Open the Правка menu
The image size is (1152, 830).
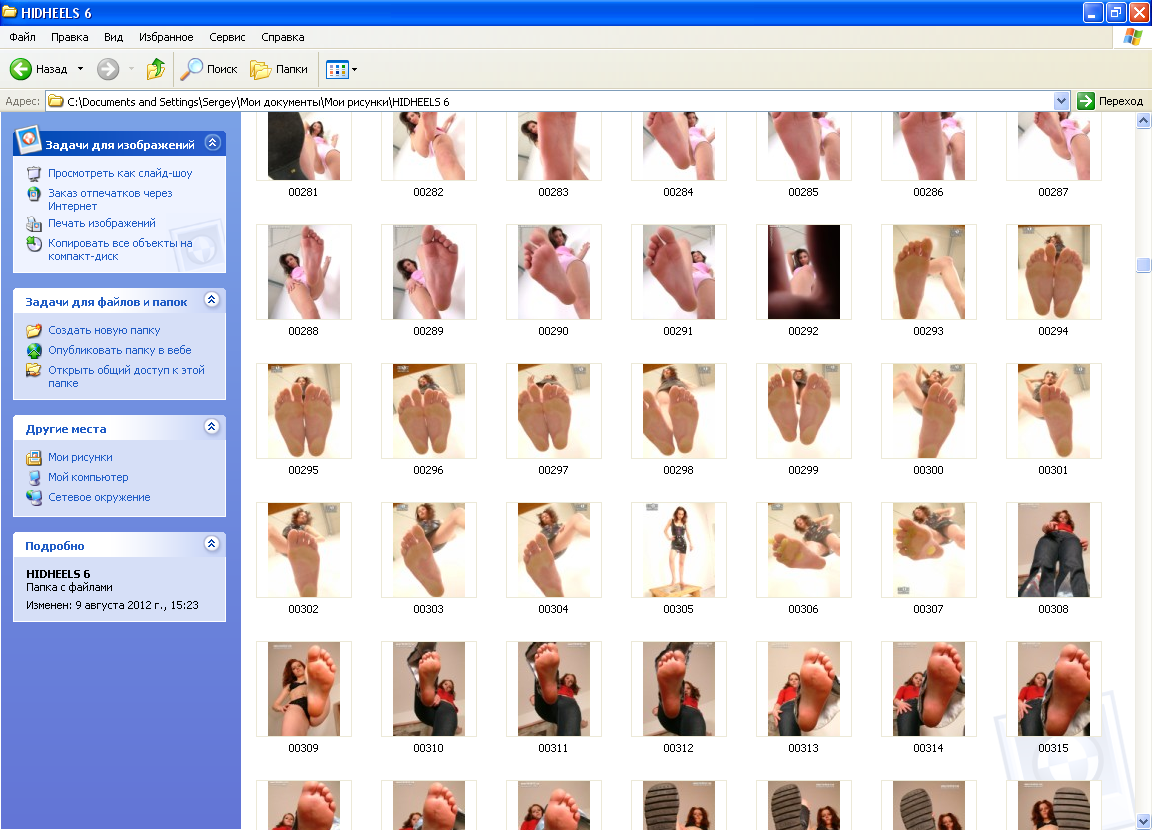pos(70,37)
